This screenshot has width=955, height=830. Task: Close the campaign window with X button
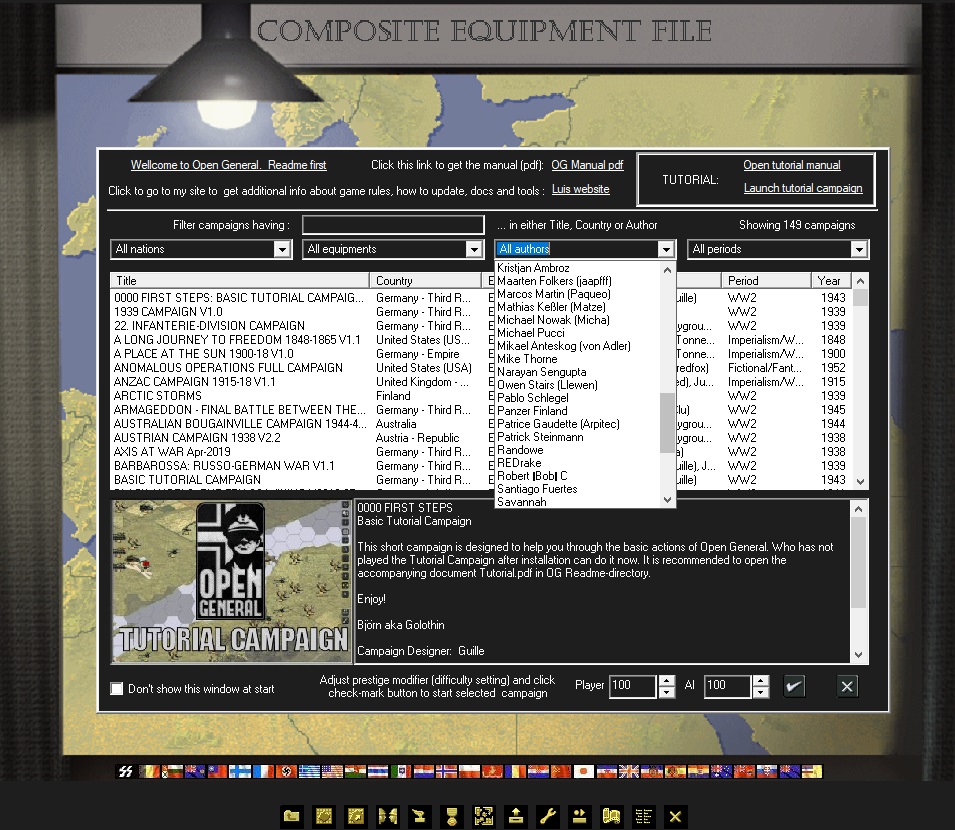pyautogui.click(x=847, y=686)
